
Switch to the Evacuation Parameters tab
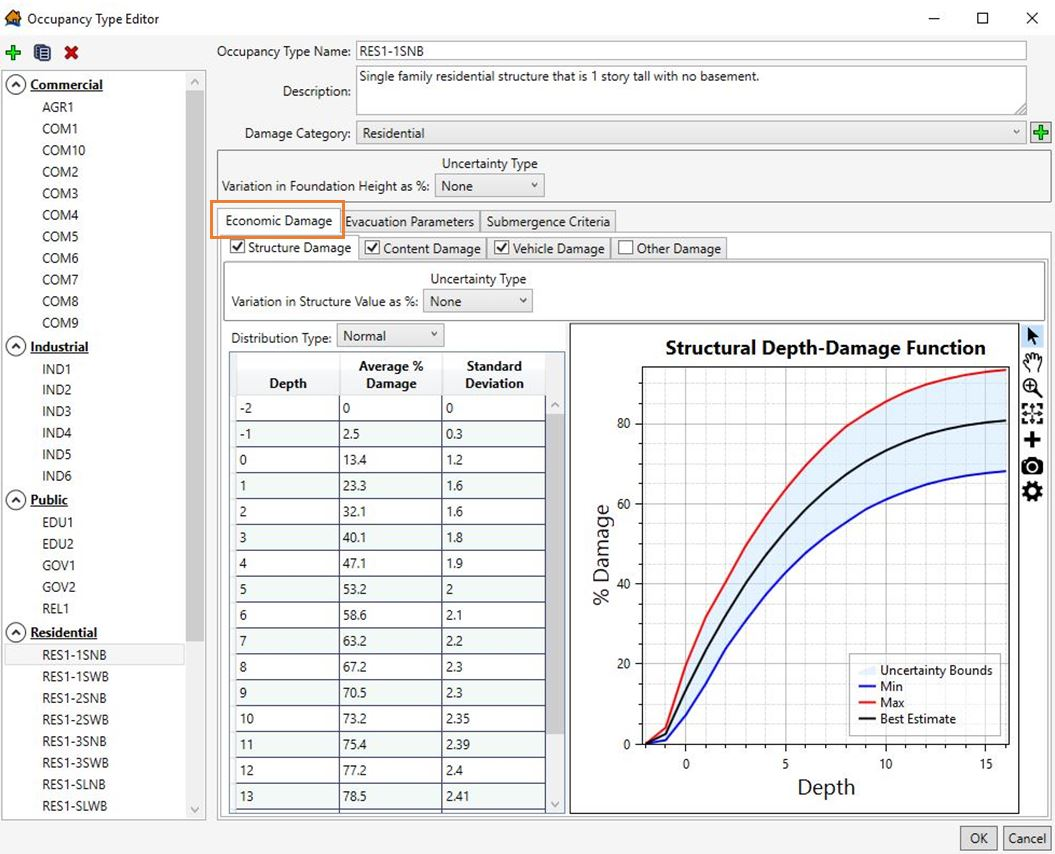pyautogui.click(x=410, y=221)
